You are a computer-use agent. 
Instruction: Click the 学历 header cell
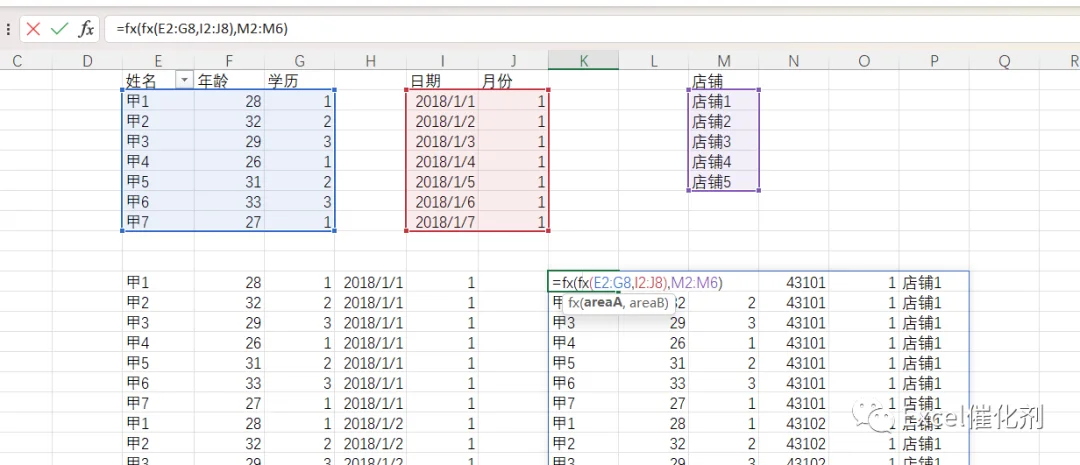click(x=299, y=81)
